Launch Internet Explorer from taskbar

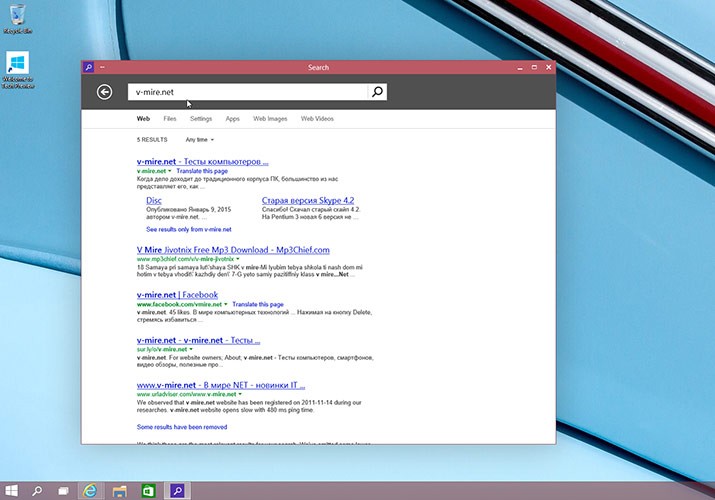(90, 490)
